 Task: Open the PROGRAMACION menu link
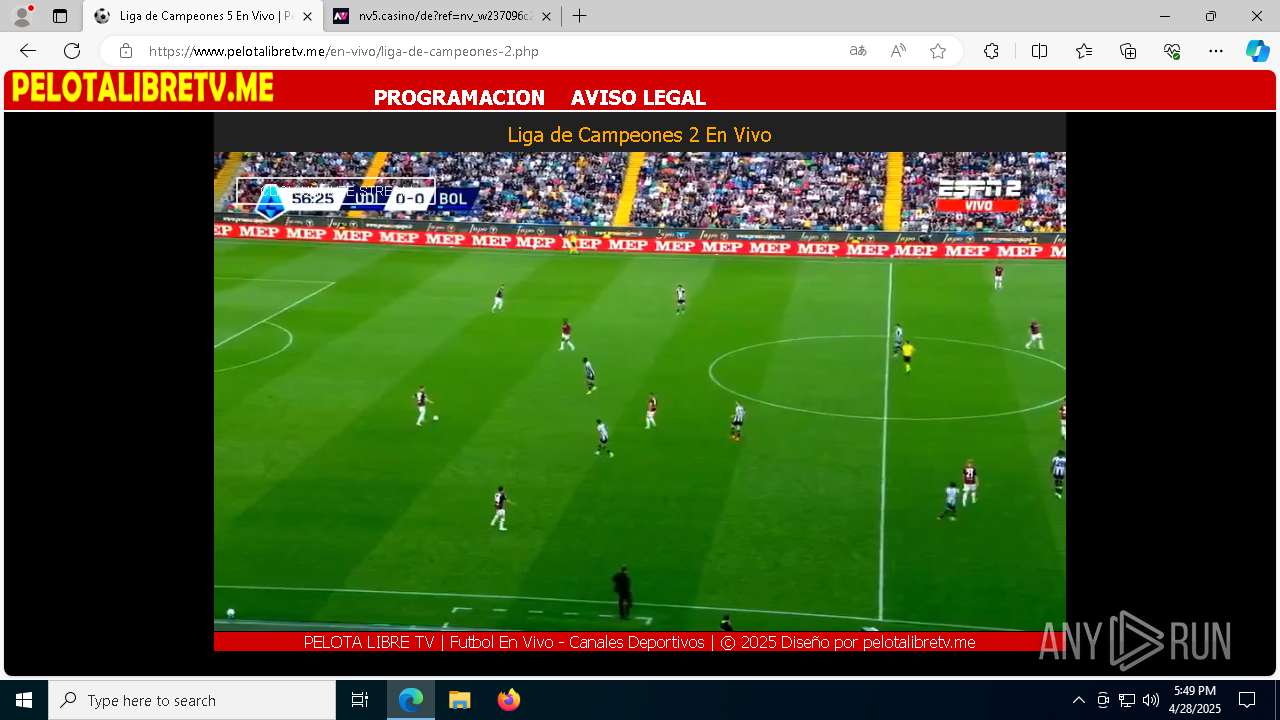459,98
